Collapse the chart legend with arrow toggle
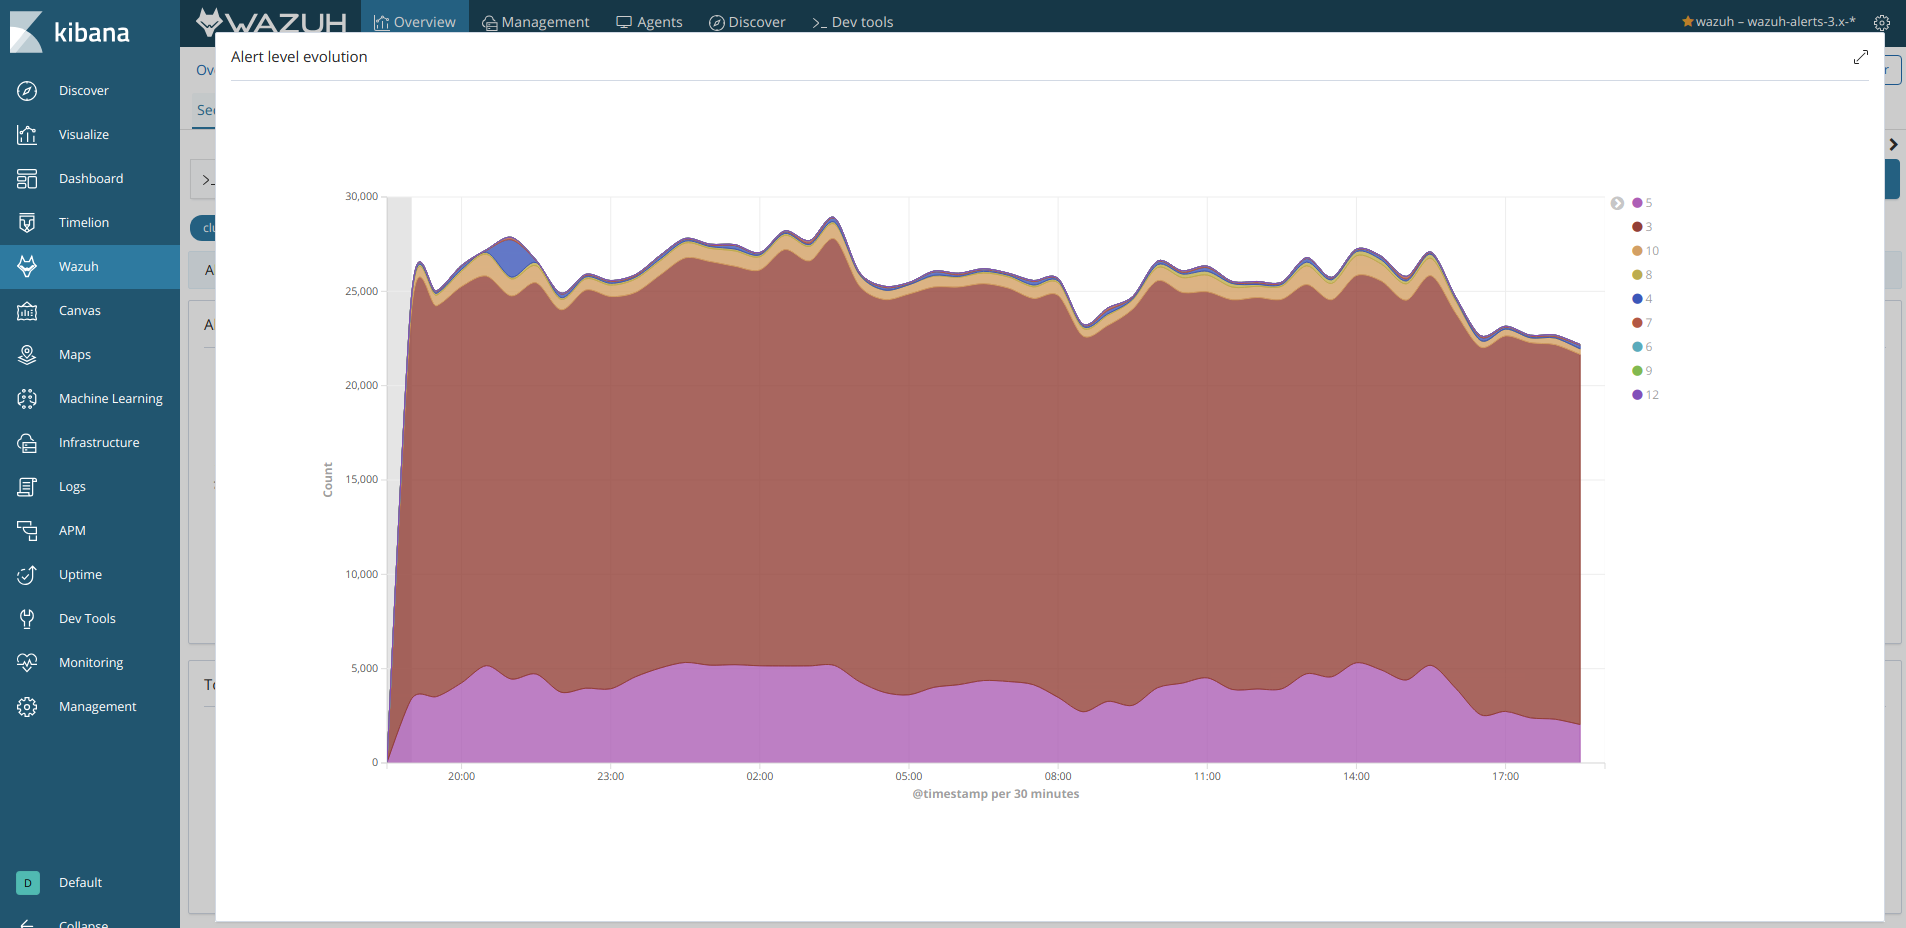 click(x=1617, y=203)
